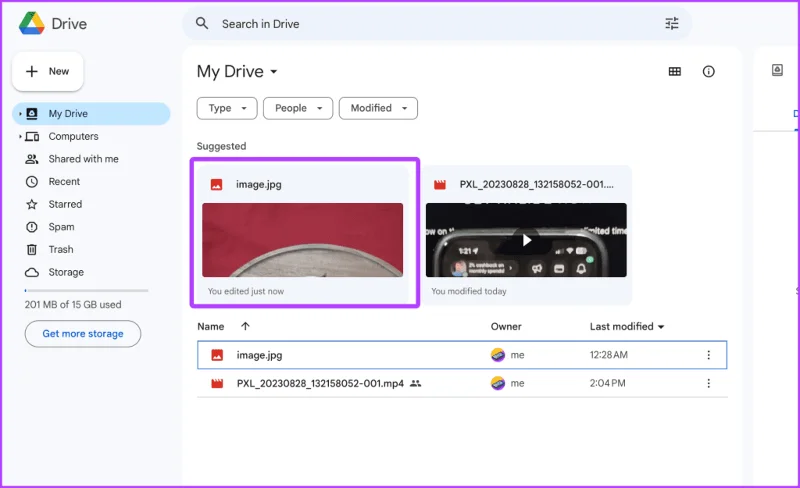Select My Drive in sidebar

(x=91, y=113)
